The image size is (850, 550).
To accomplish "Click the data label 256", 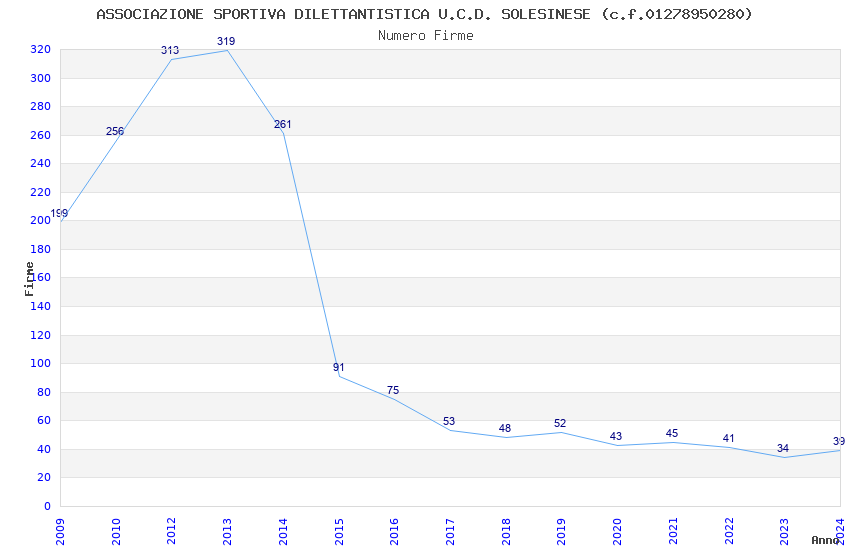I will coord(115,131).
